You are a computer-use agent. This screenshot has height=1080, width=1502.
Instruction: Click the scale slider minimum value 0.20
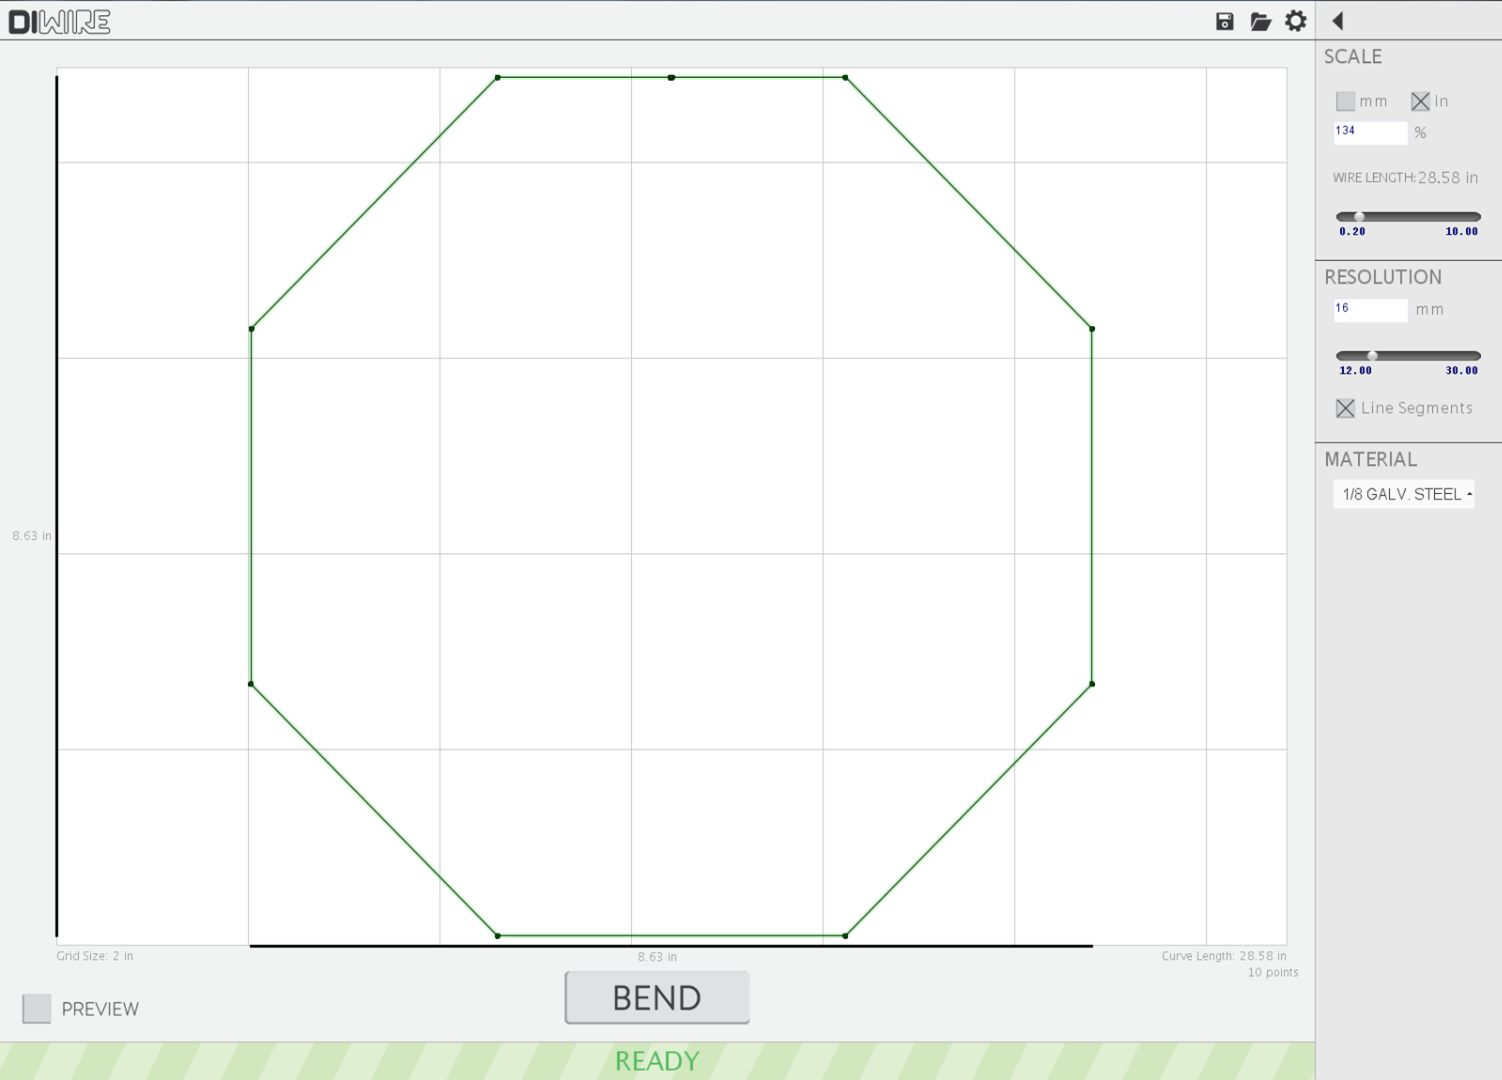1352,231
